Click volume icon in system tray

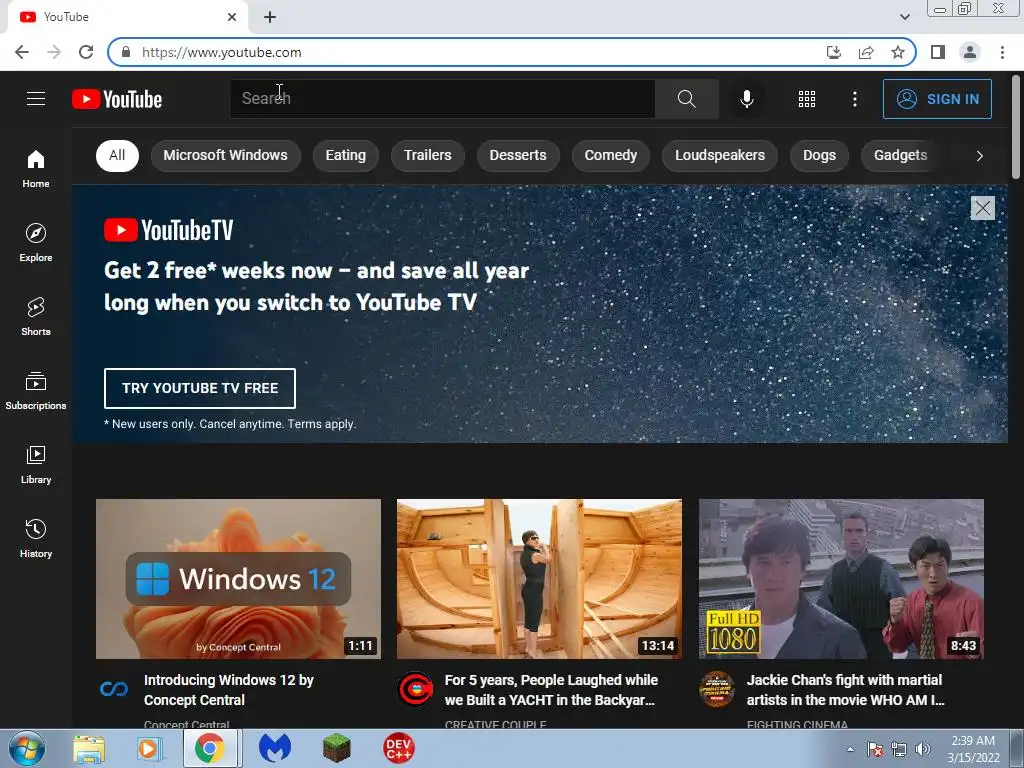pyautogui.click(x=923, y=748)
